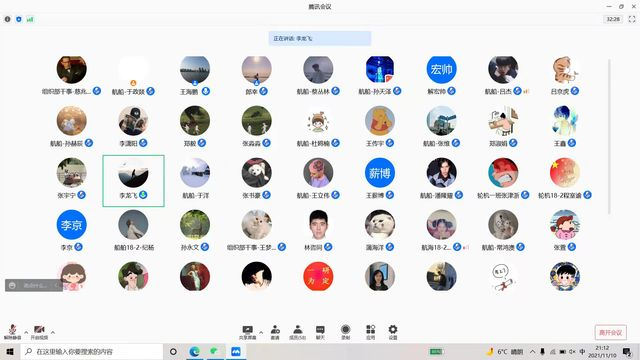
Task: Start recording with the record icon
Action: click(346, 332)
